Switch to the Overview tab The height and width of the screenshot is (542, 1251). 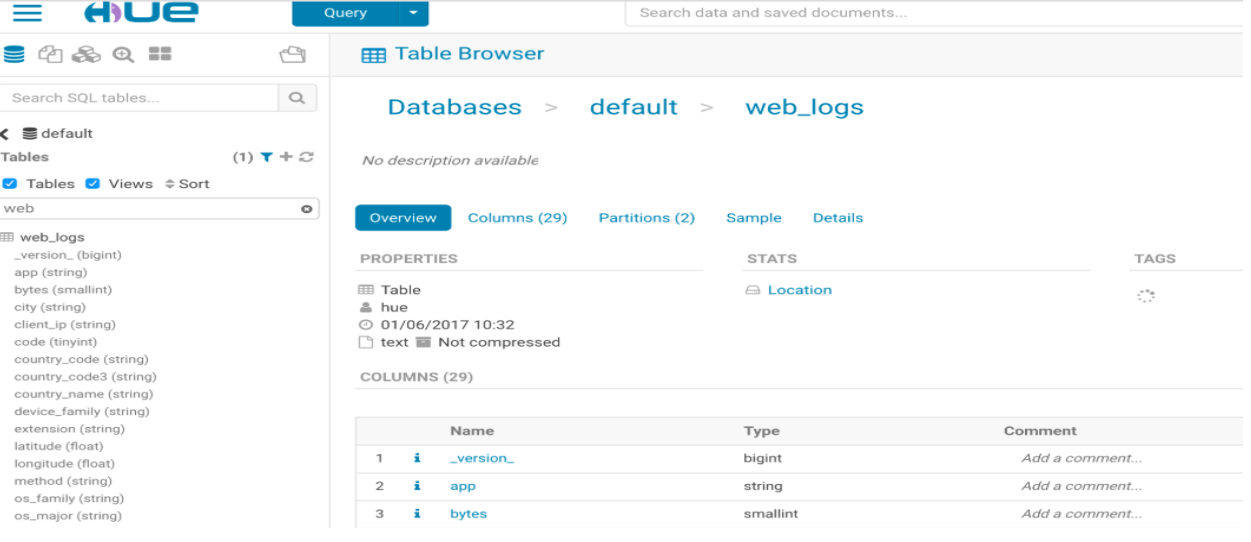tap(403, 218)
